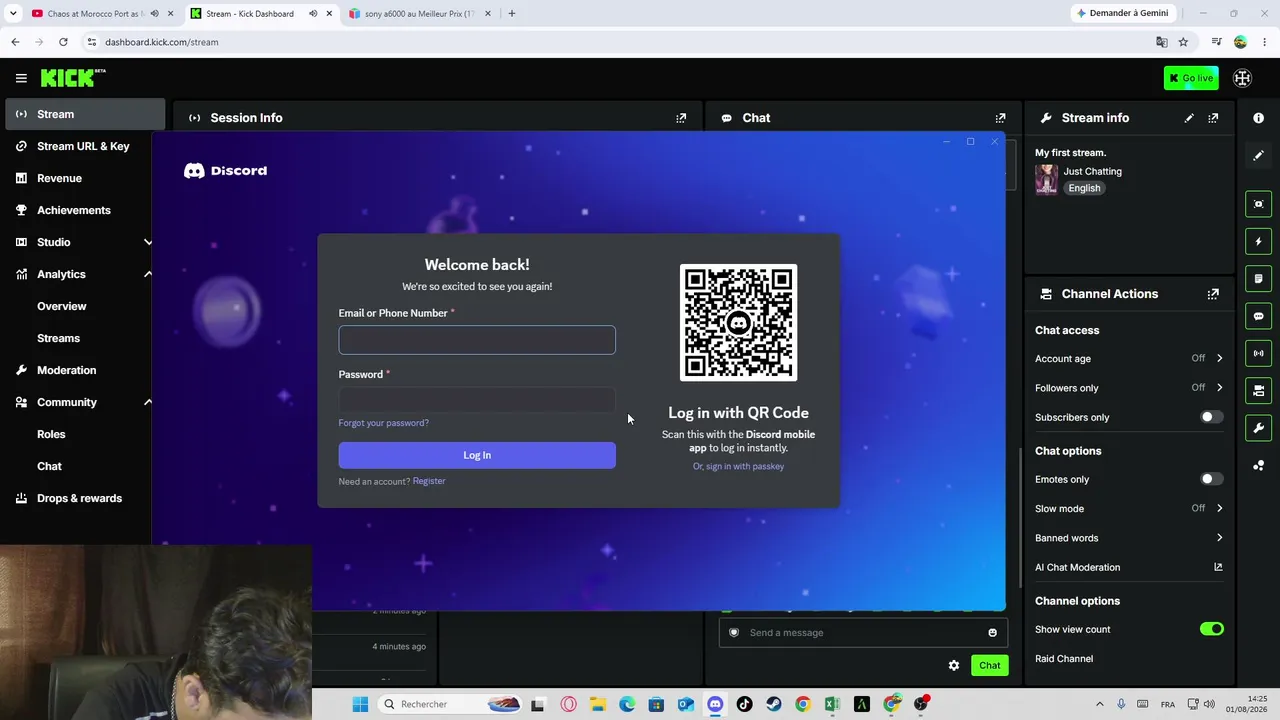The image size is (1280, 720).
Task: Open Stream URL & Key page
Action: (x=85, y=146)
